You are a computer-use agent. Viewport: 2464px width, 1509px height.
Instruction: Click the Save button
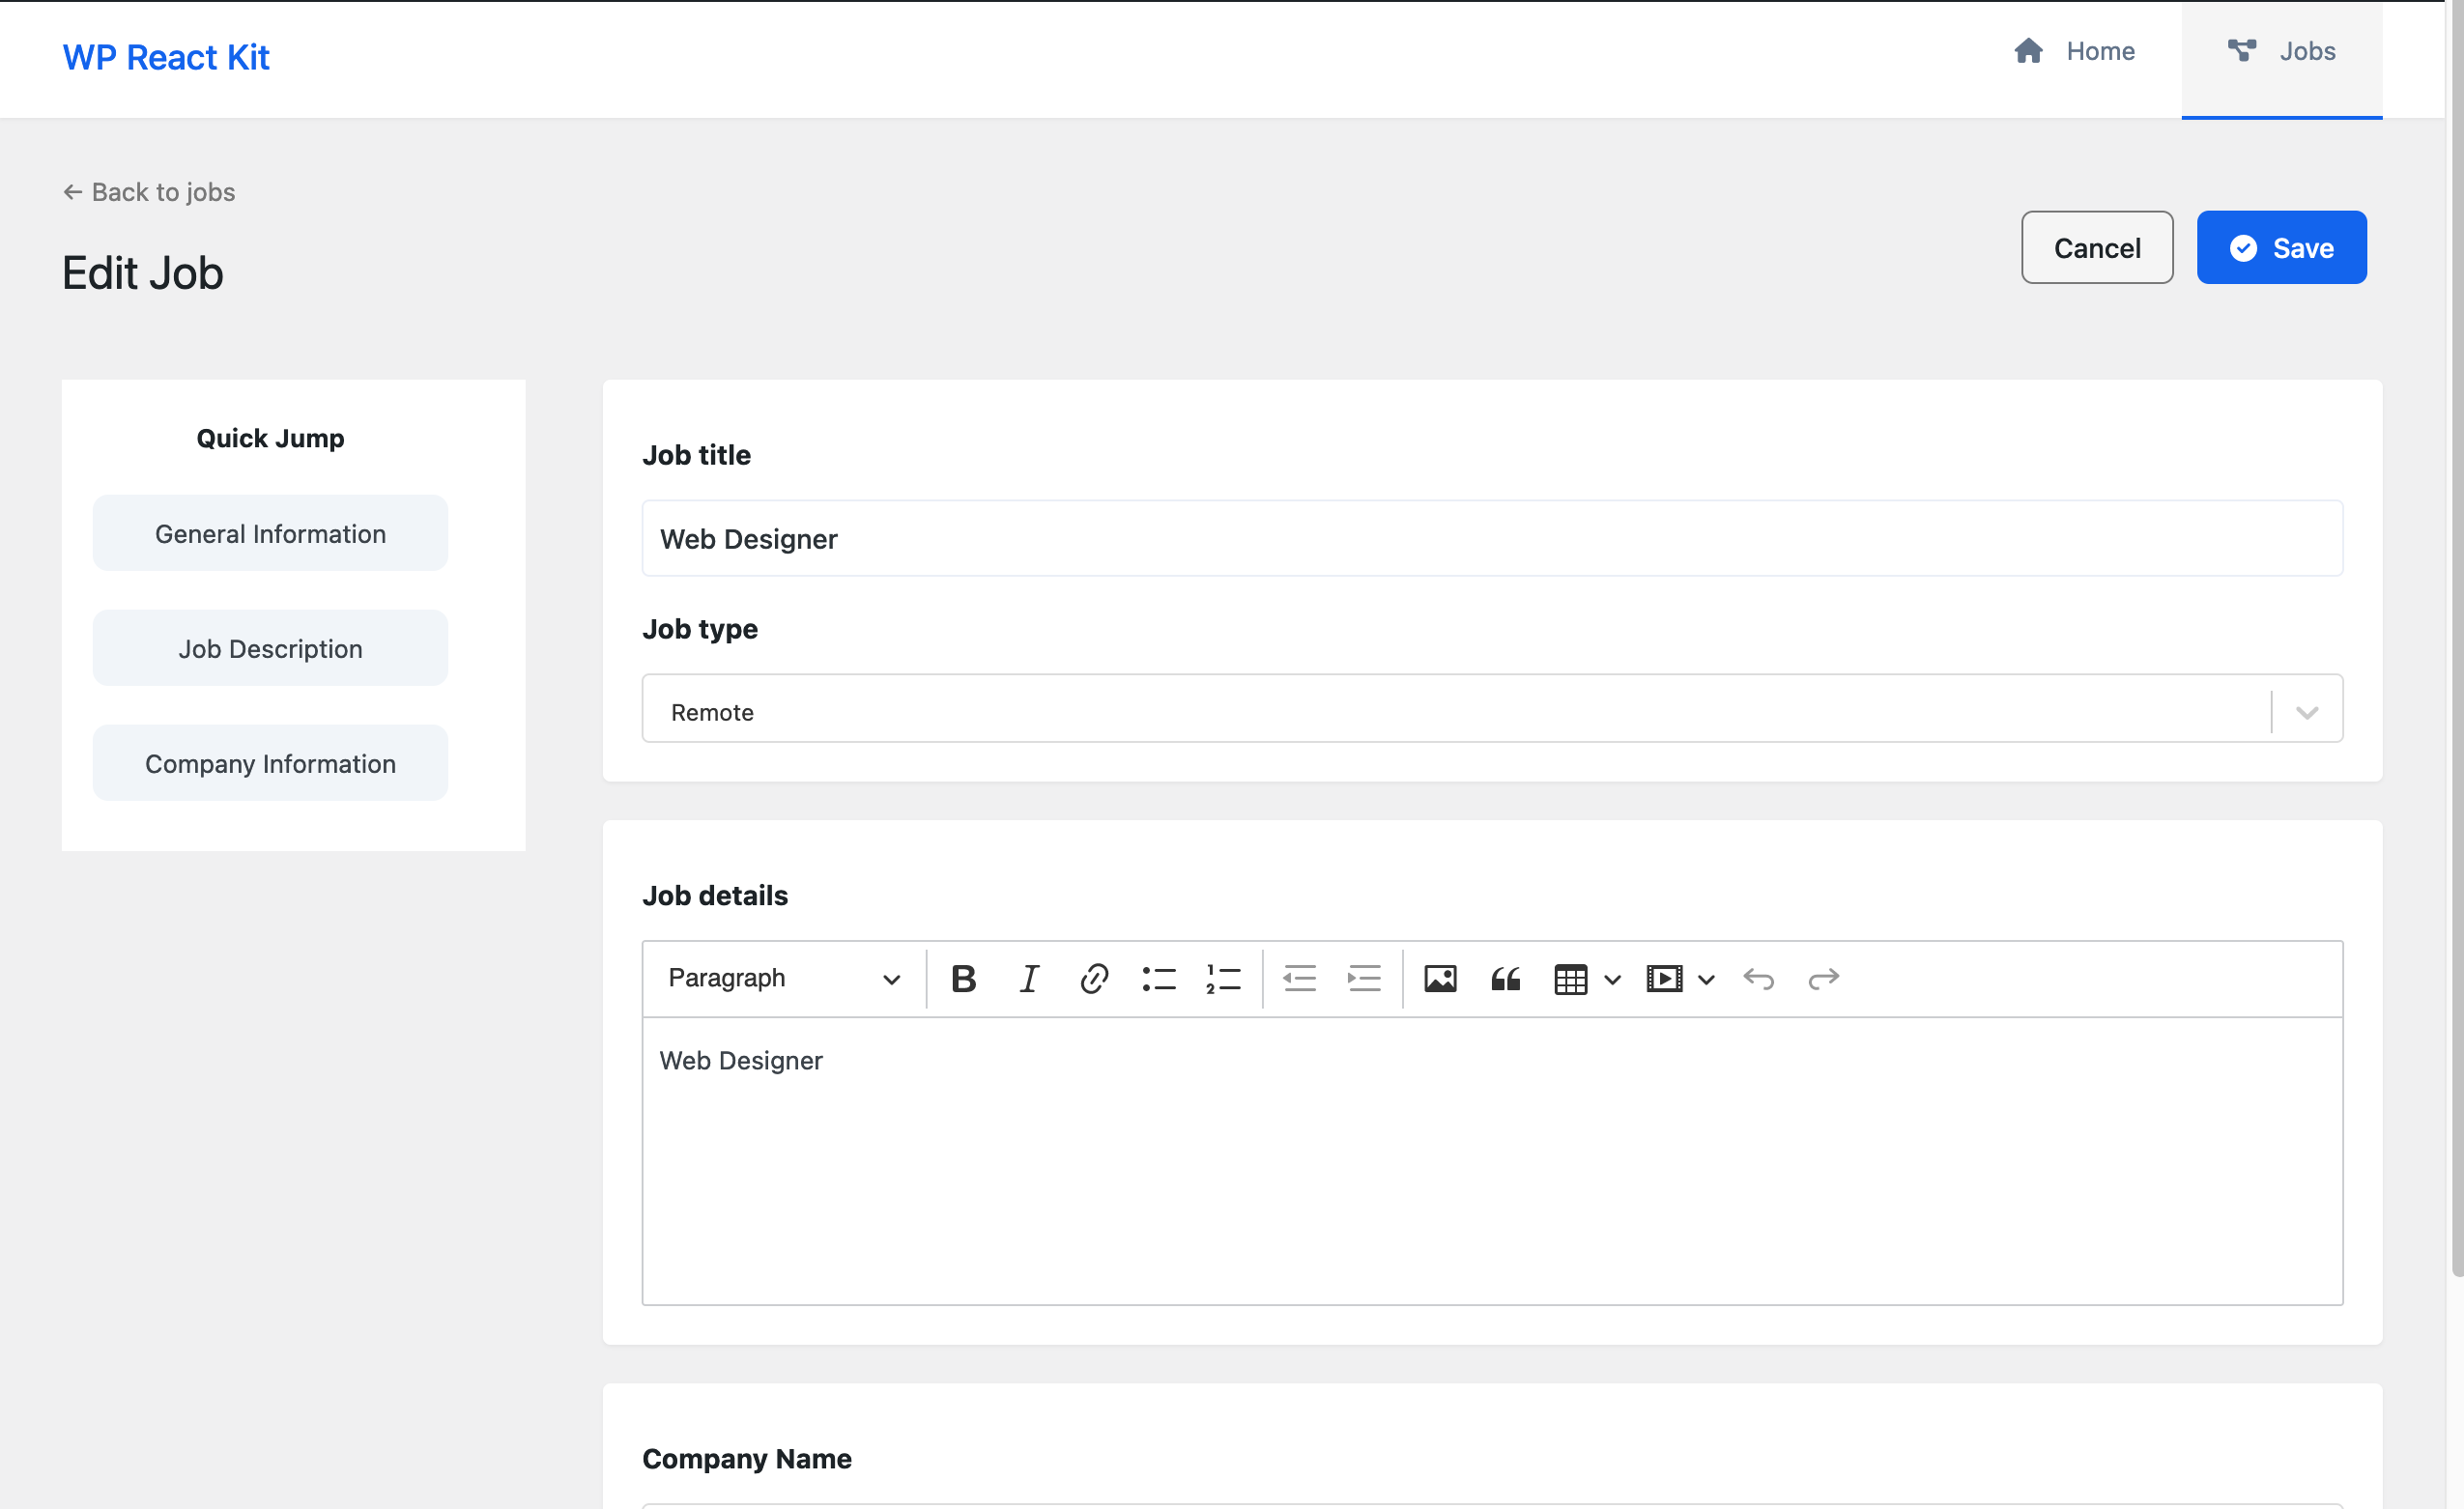pos(2281,248)
